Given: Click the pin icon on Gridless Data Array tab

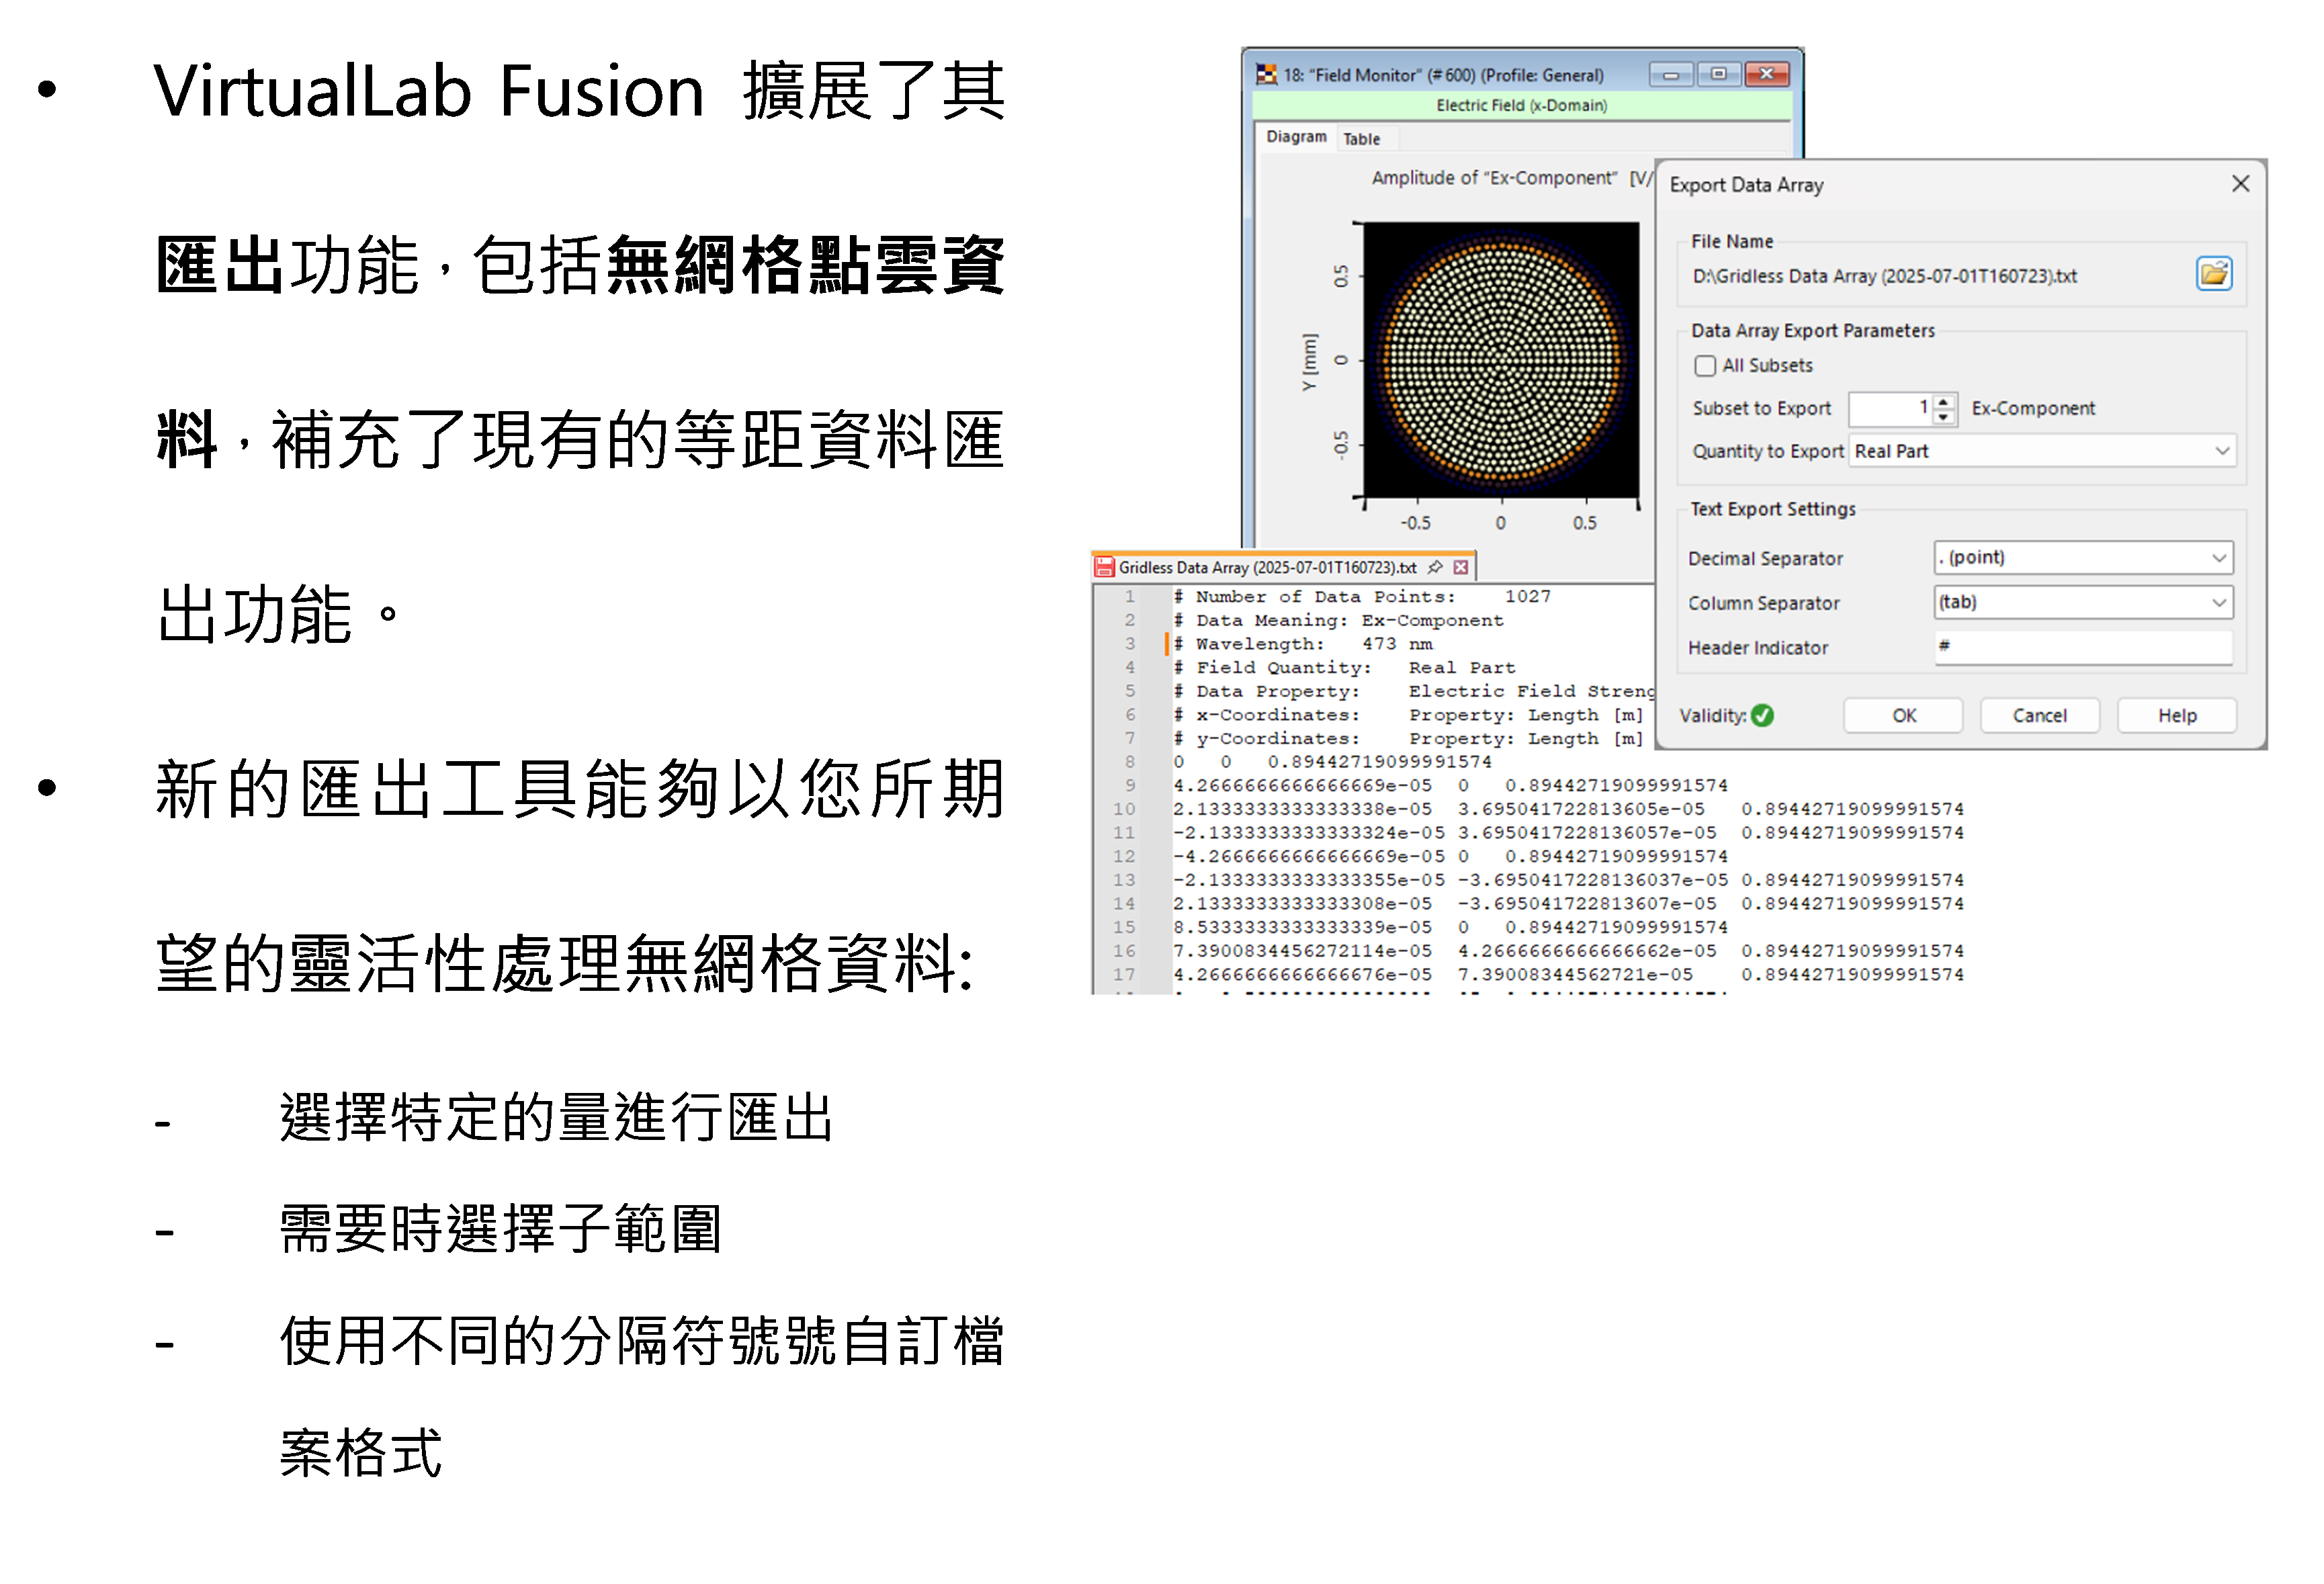Looking at the screenshot, I should [1435, 567].
